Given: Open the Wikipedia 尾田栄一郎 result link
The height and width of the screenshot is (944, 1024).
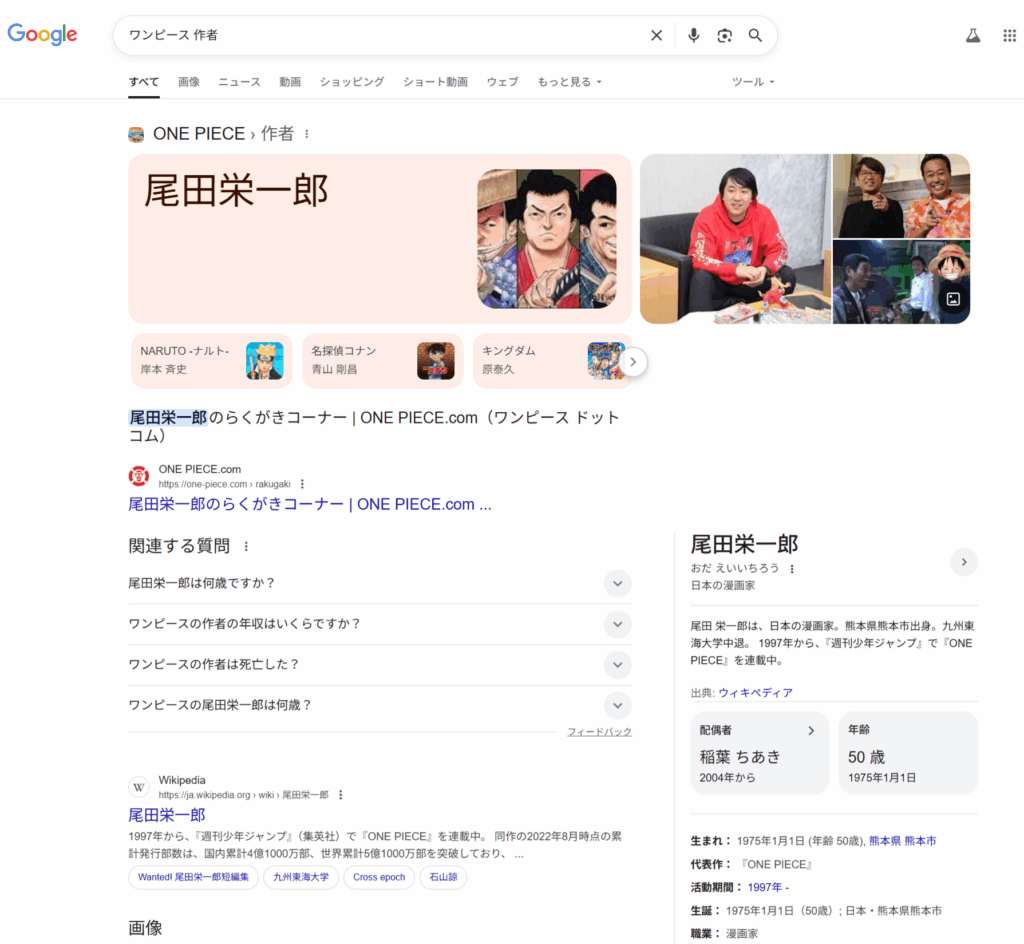Looking at the screenshot, I should click(167, 815).
